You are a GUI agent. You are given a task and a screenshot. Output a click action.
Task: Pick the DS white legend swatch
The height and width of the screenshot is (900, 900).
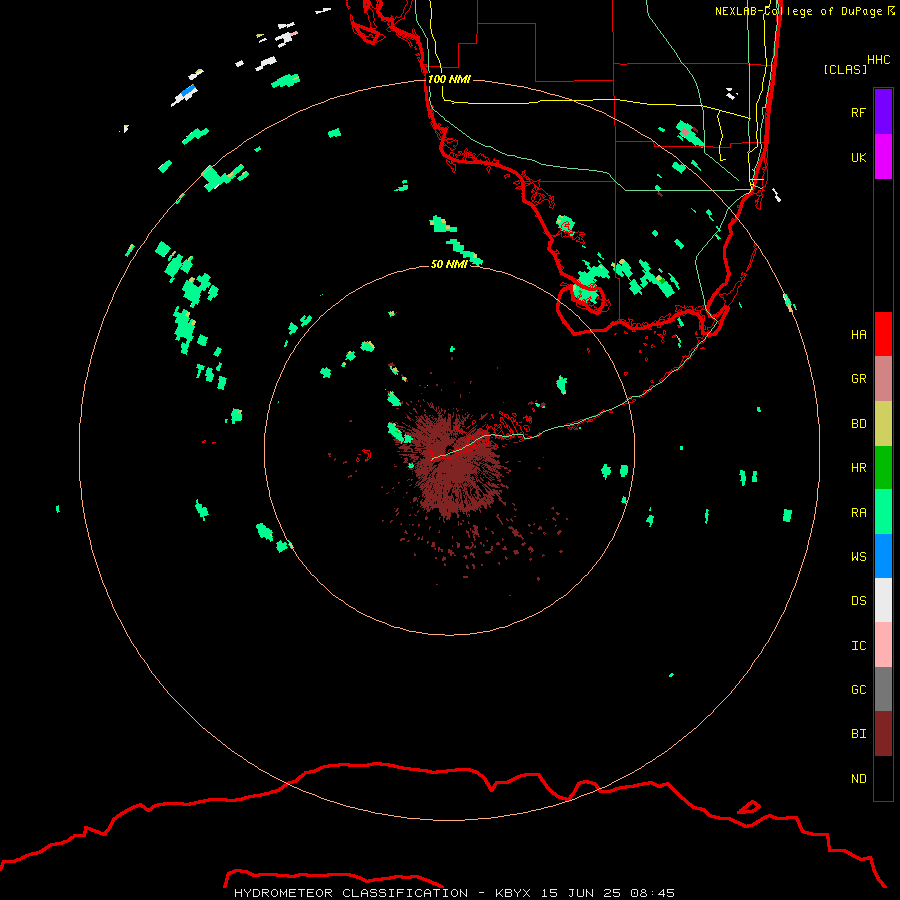(x=883, y=600)
